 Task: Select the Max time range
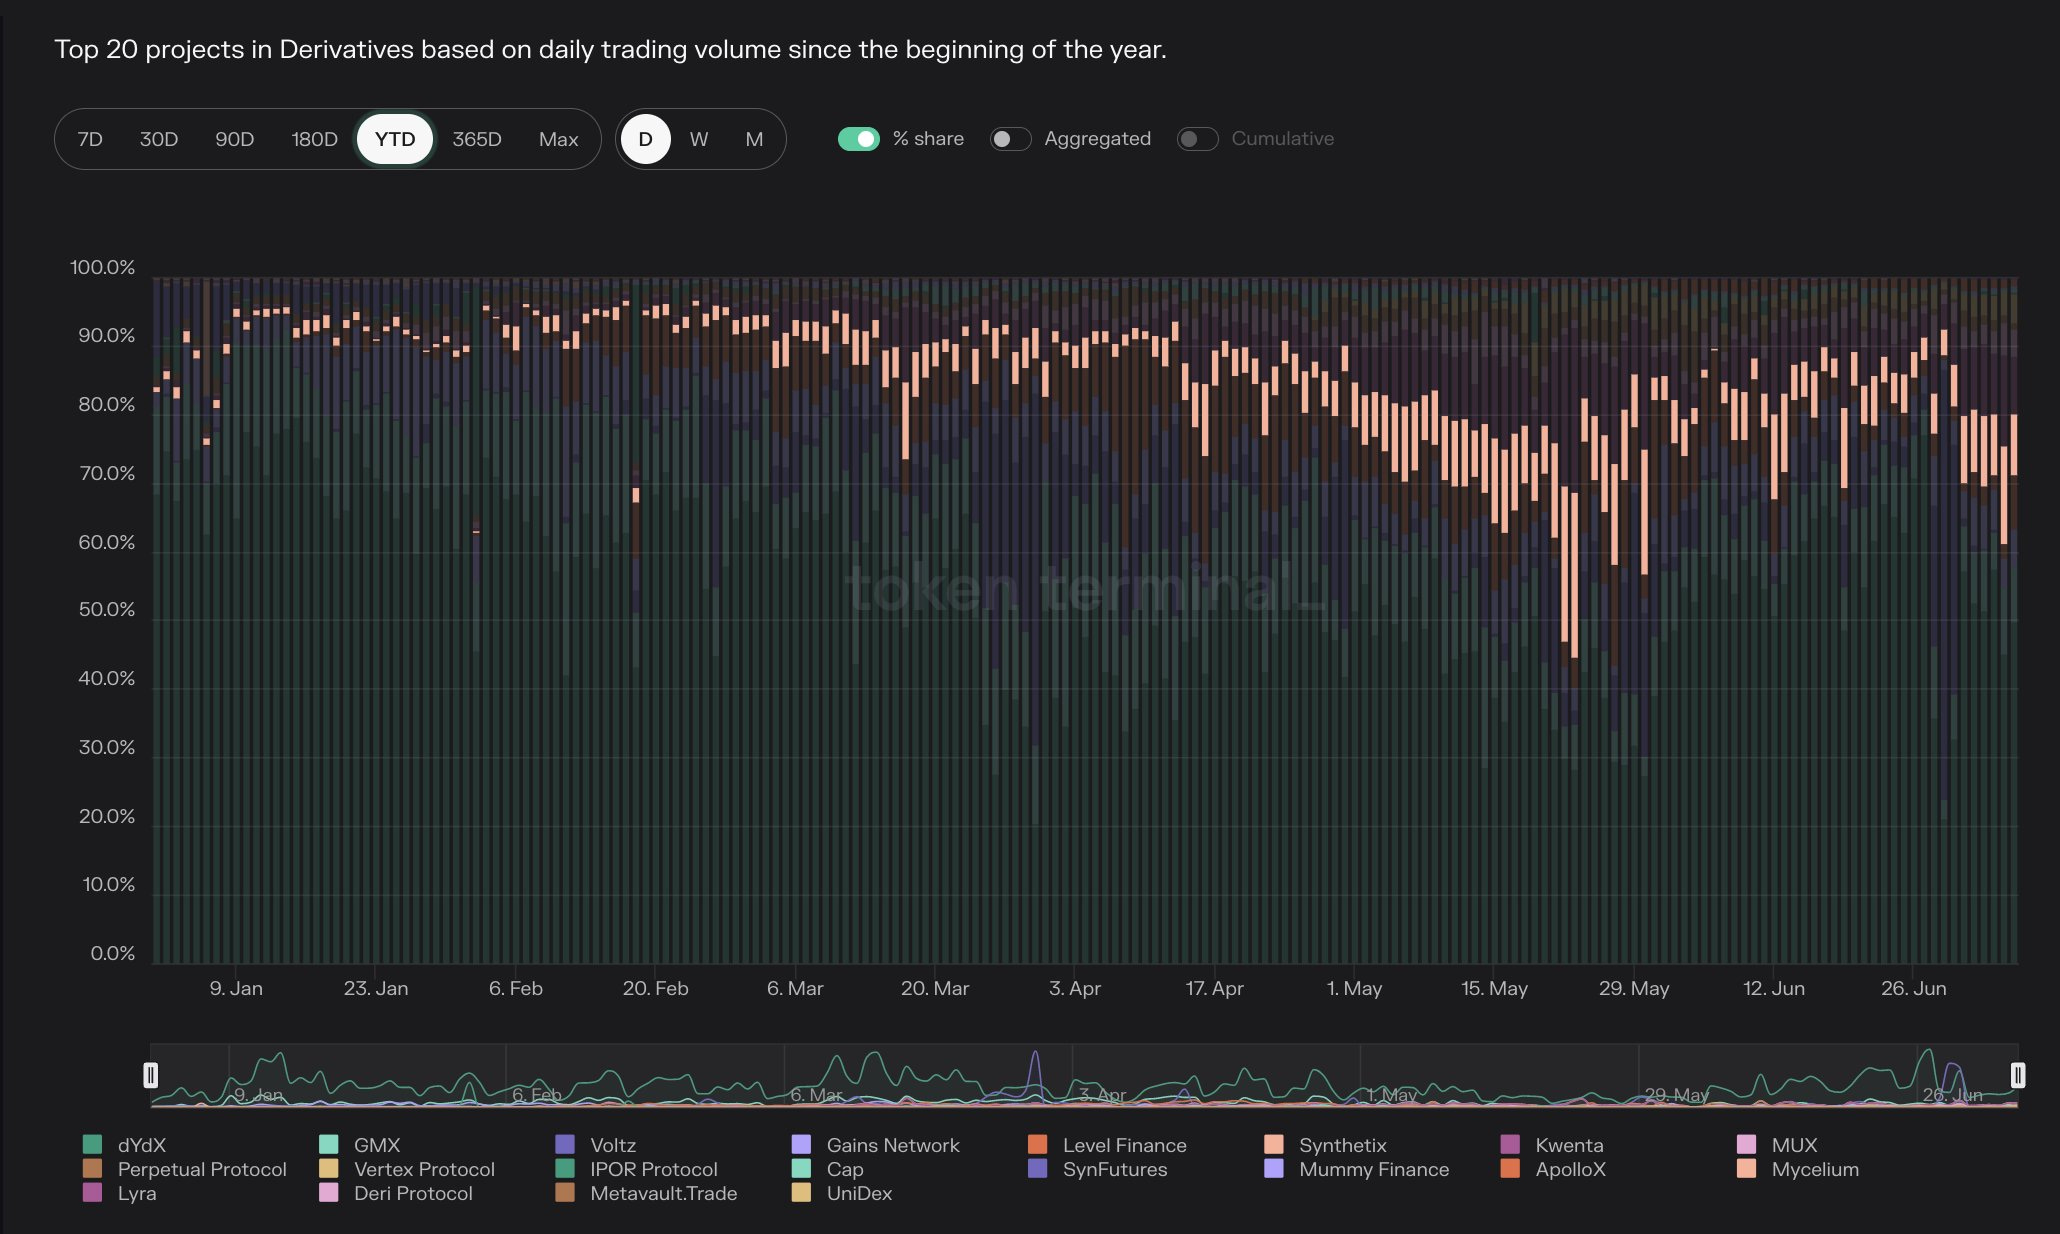tap(558, 139)
